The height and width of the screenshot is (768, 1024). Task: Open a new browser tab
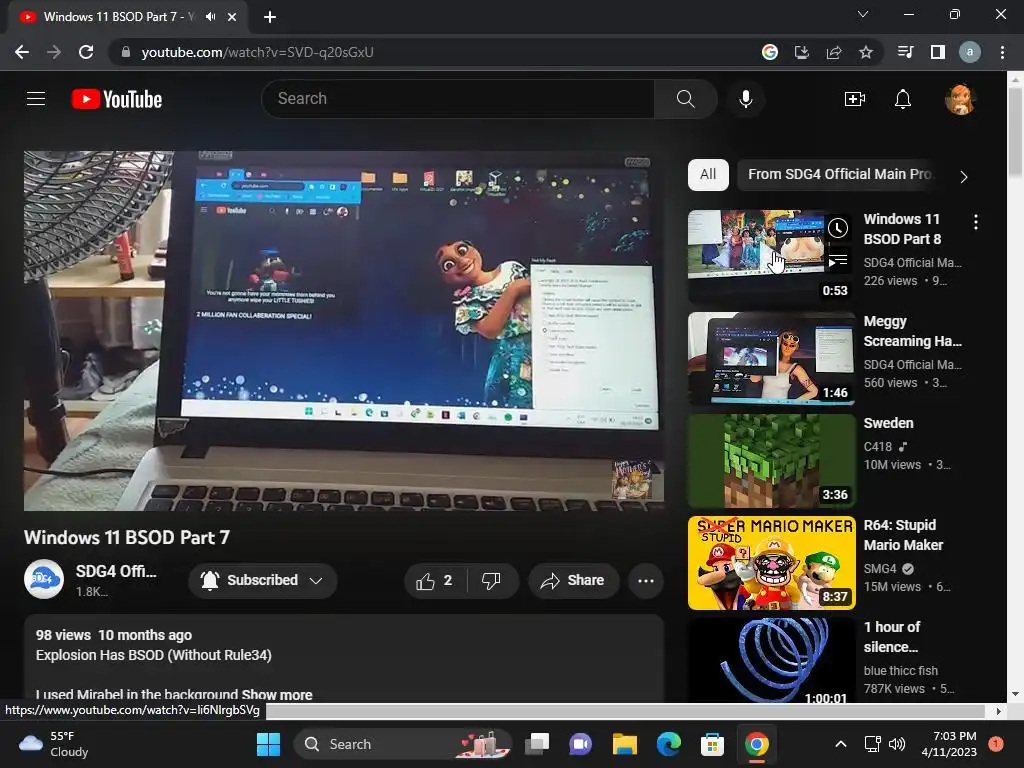click(x=270, y=17)
